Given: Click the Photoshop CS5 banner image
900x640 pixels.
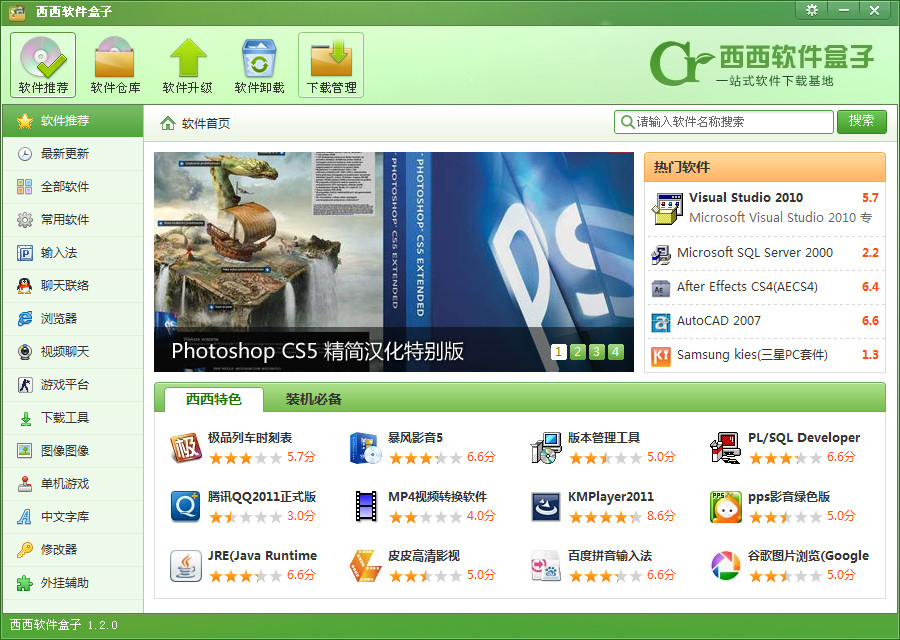Looking at the screenshot, I should coord(394,262).
